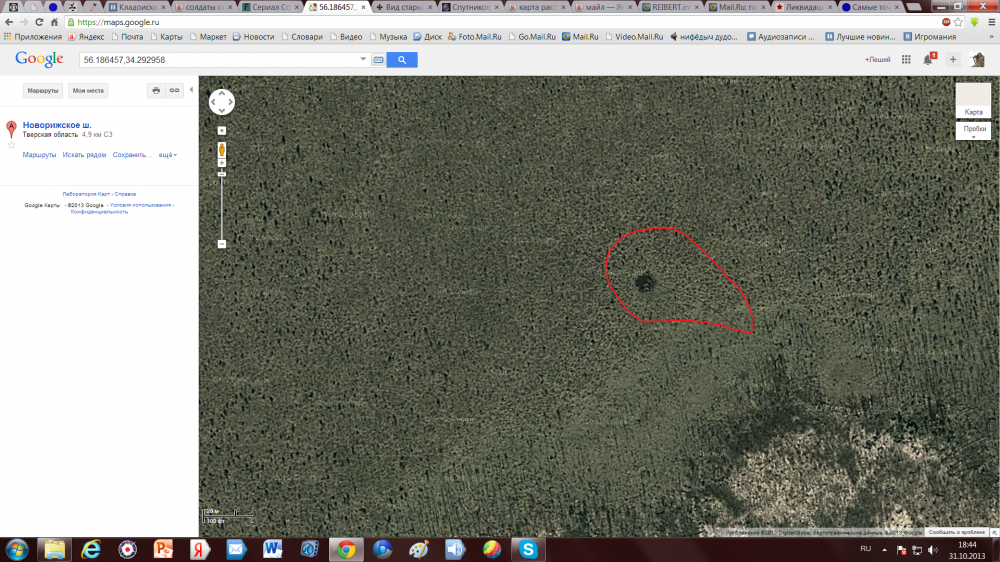
Task: Pan the map down with arrow
Action: pos(222,110)
